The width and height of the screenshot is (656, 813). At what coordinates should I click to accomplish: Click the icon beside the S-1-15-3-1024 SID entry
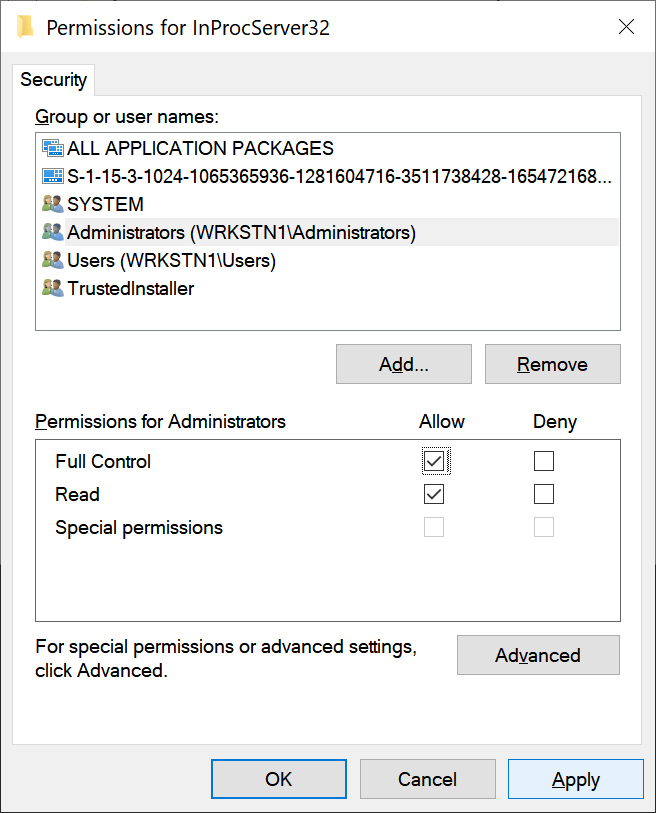[x=52, y=176]
